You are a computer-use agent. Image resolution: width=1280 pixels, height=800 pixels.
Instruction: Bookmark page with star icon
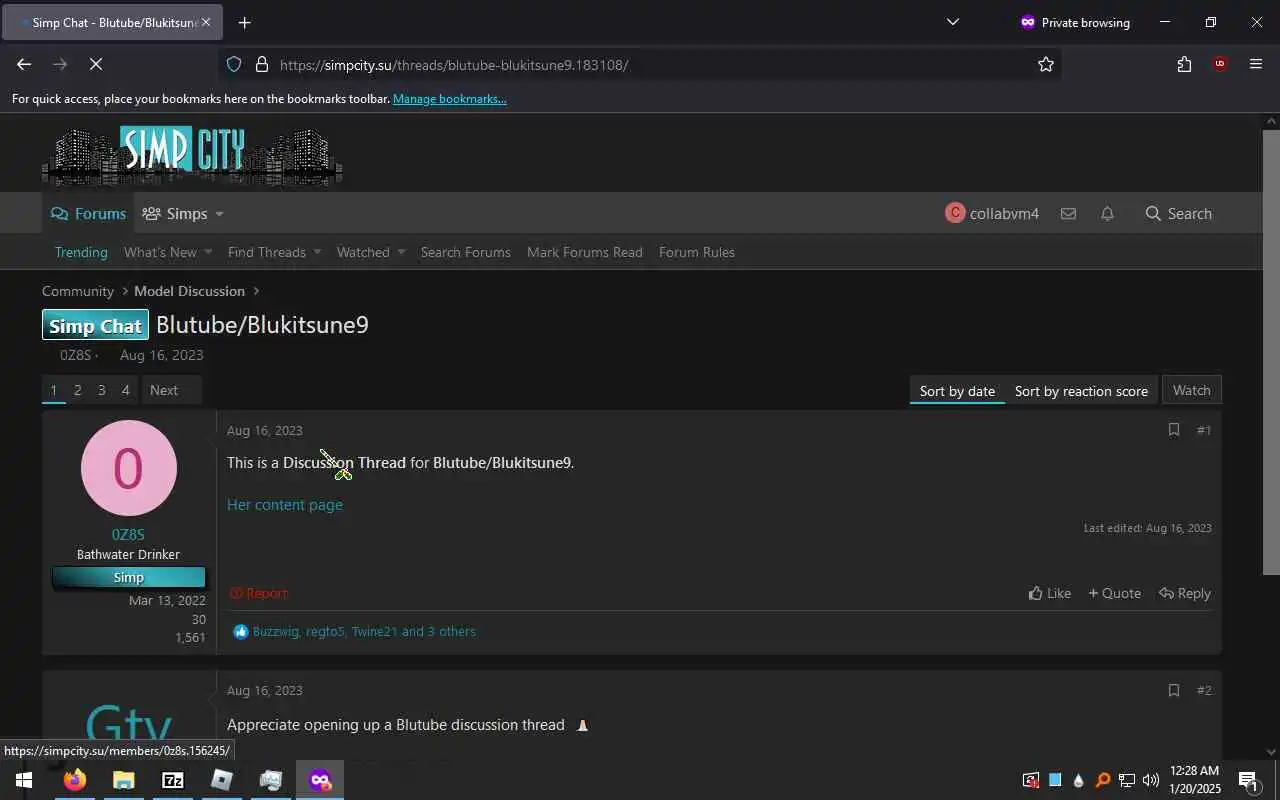click(1046, 64)
